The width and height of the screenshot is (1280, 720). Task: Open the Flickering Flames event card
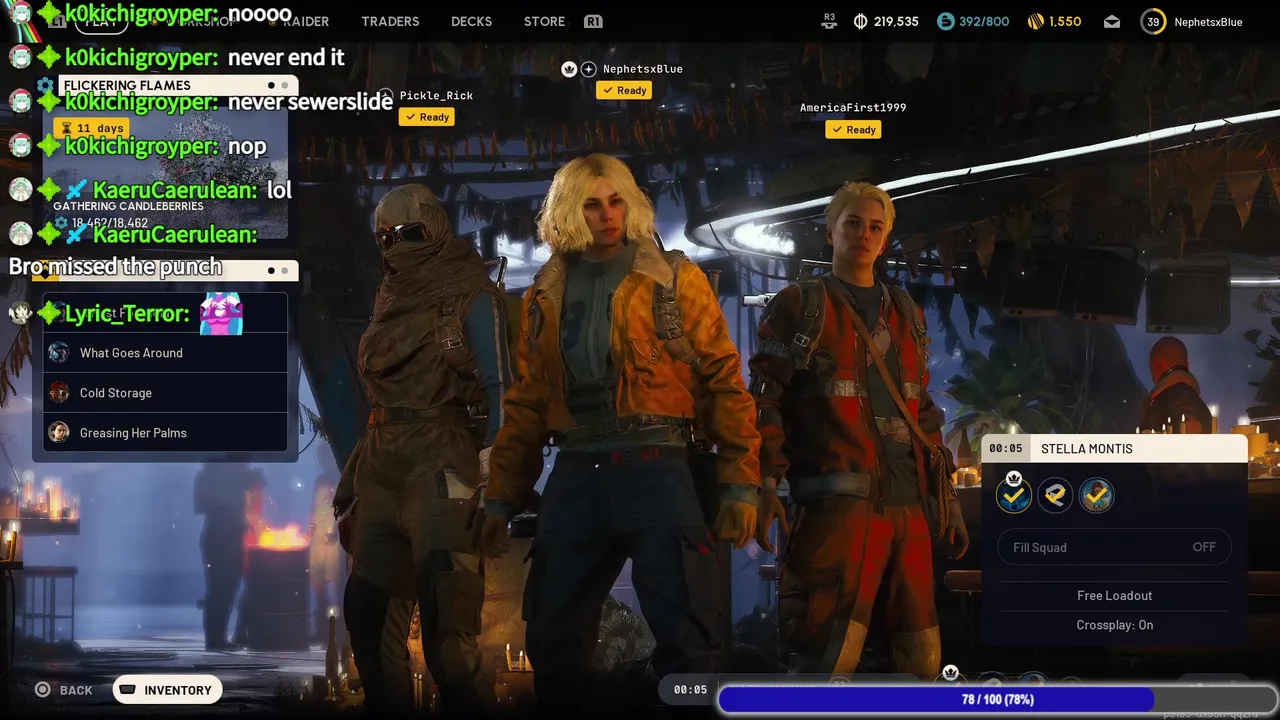point(165,158)
